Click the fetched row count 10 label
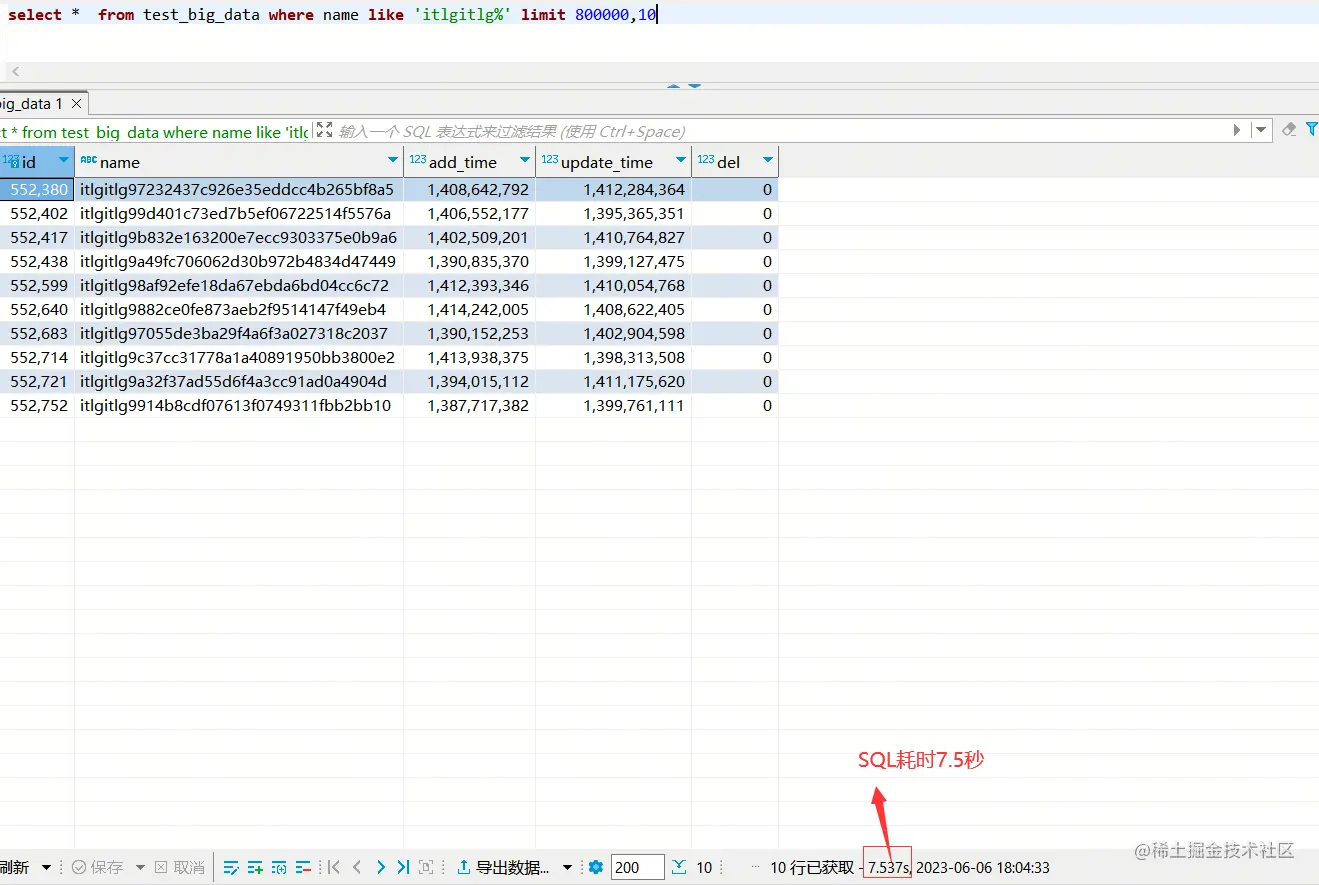1319x885 pixels. (x=704, y=867)
